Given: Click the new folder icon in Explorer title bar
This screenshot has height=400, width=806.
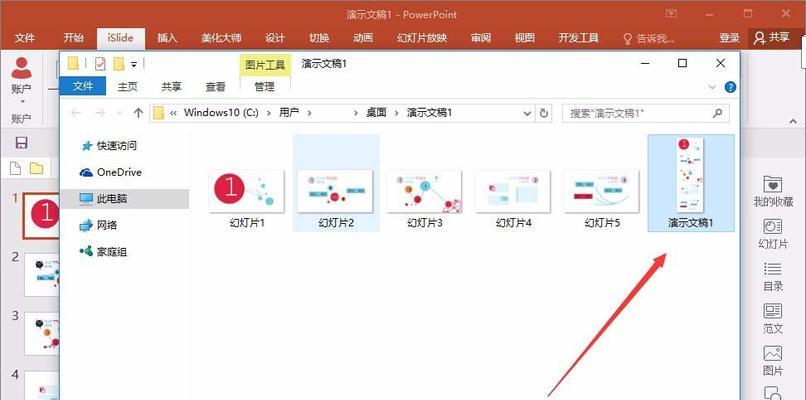Looking at the screenshot, I should [x=119, y=64].
